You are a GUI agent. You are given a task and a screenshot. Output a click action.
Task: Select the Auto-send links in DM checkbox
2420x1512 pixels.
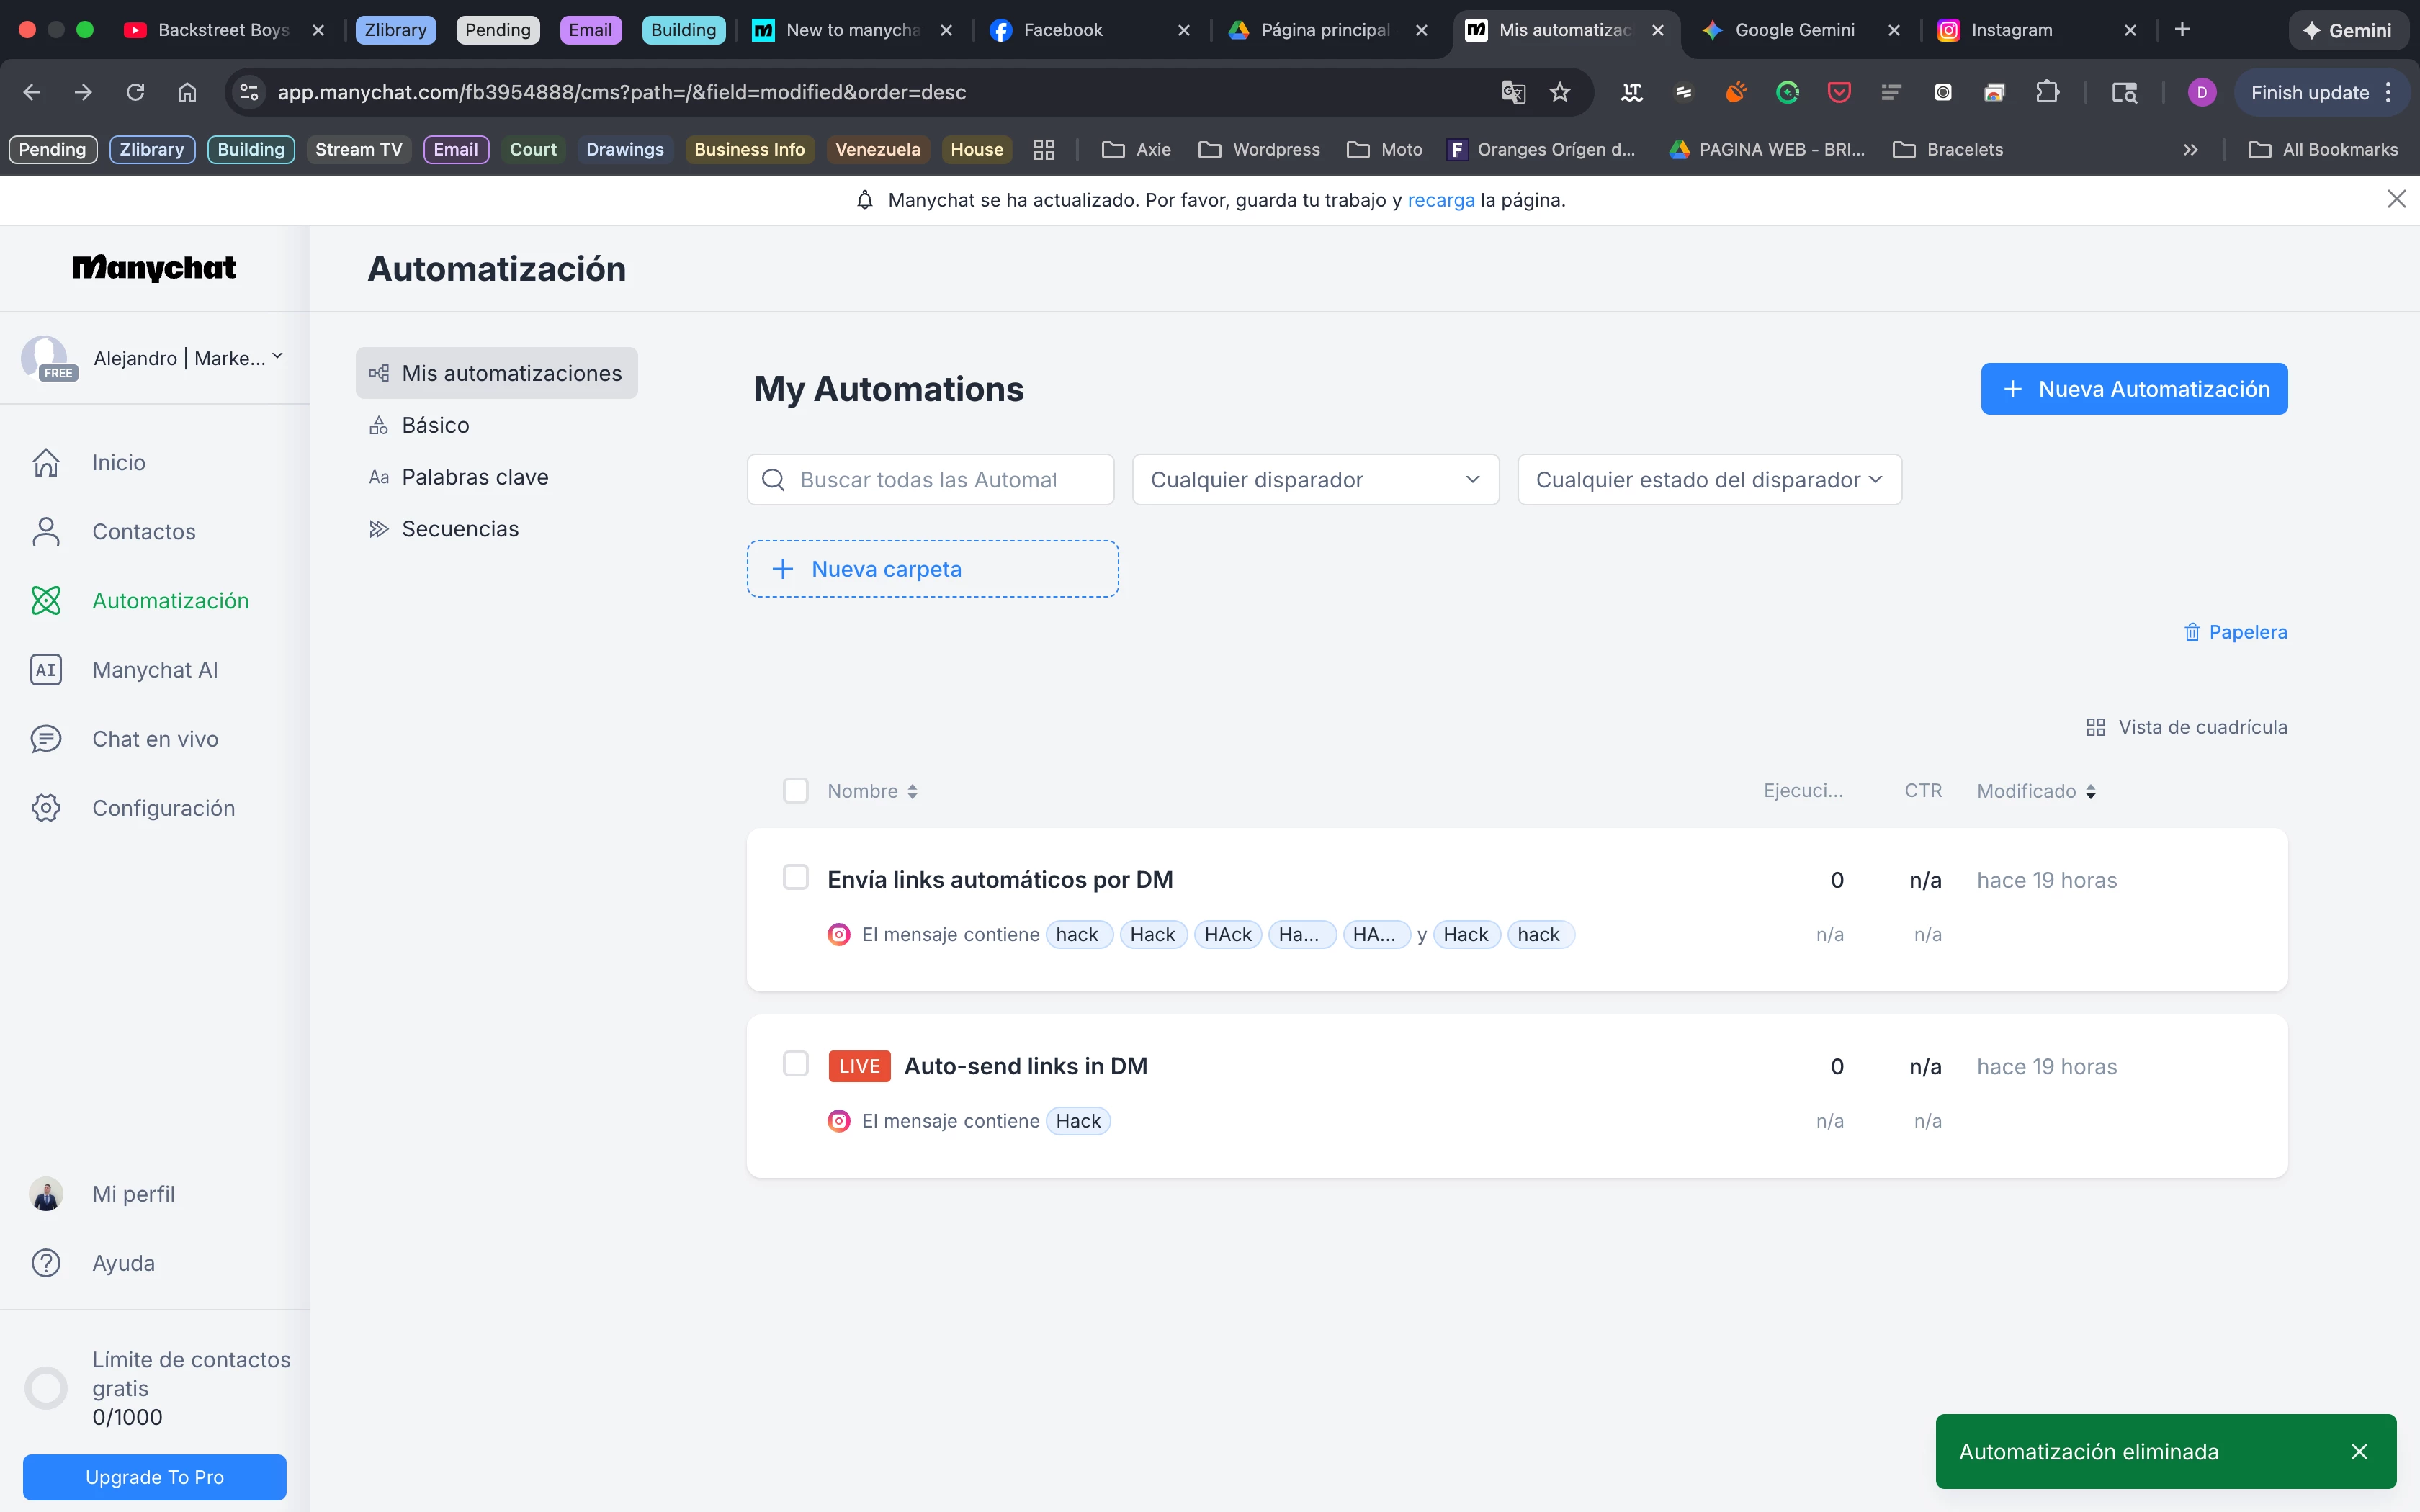(x=795, y=1064)
